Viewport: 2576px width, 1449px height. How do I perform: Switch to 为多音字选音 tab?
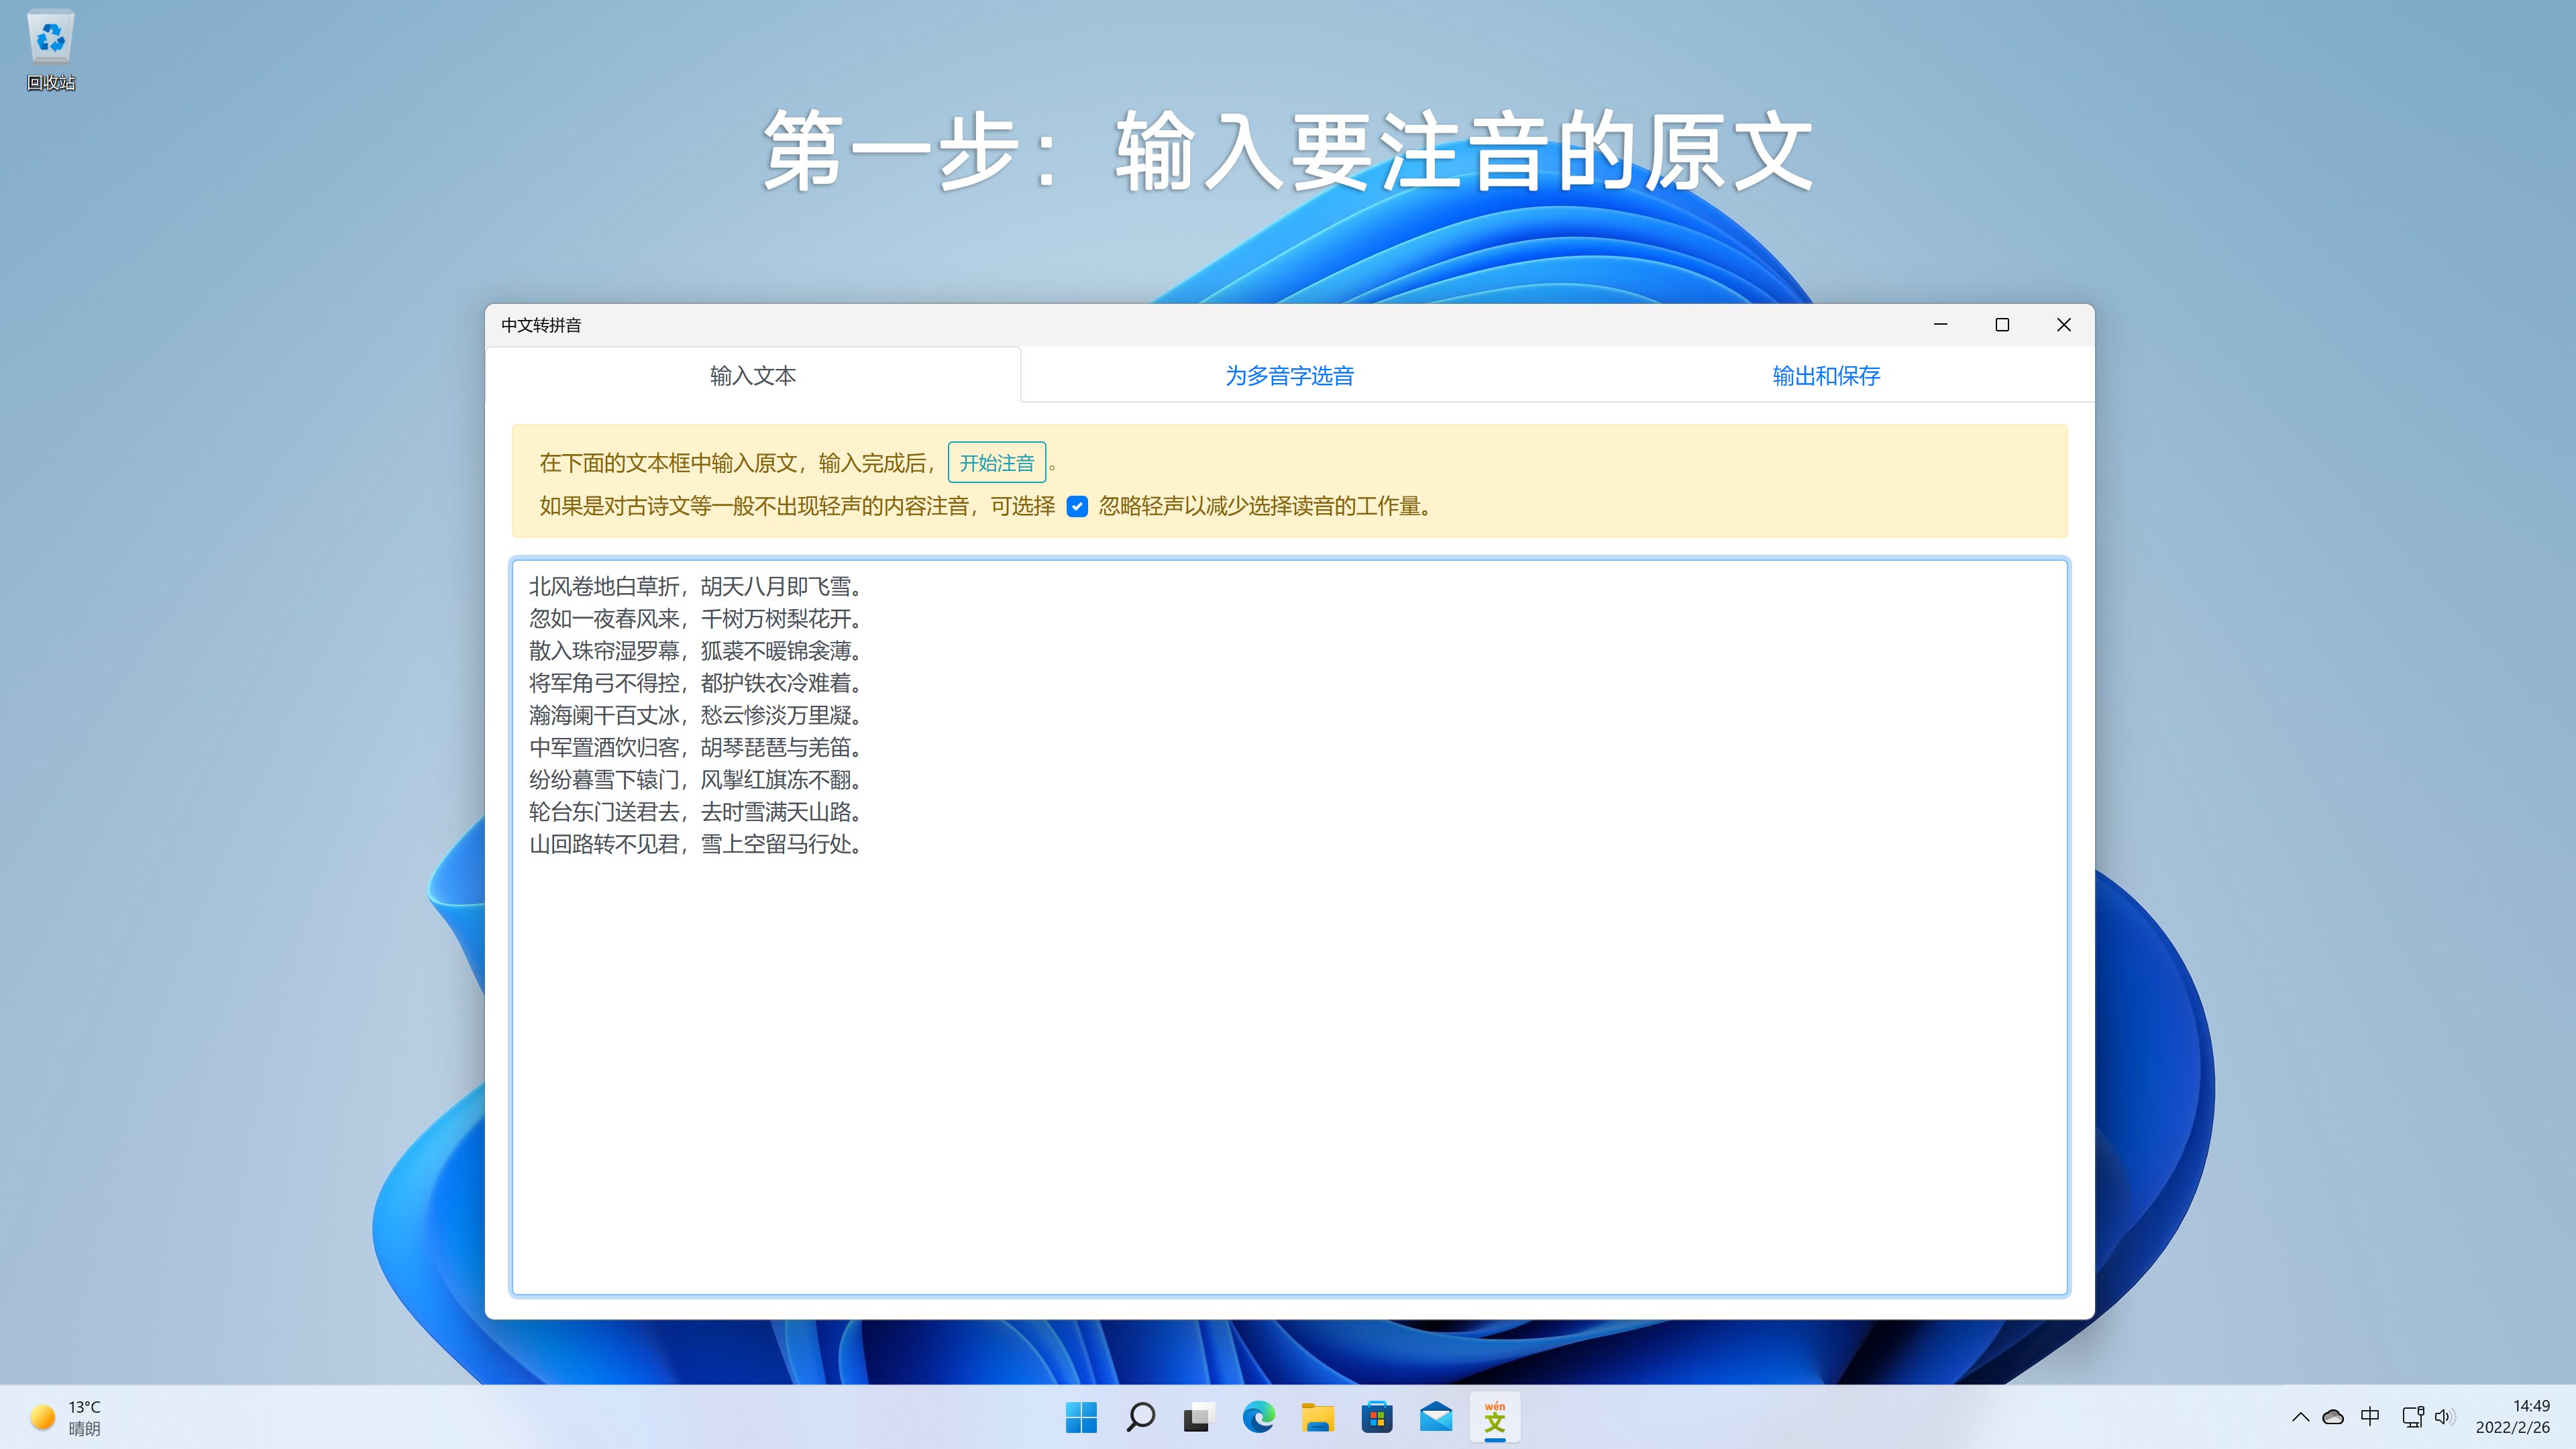pos(1289,376)
